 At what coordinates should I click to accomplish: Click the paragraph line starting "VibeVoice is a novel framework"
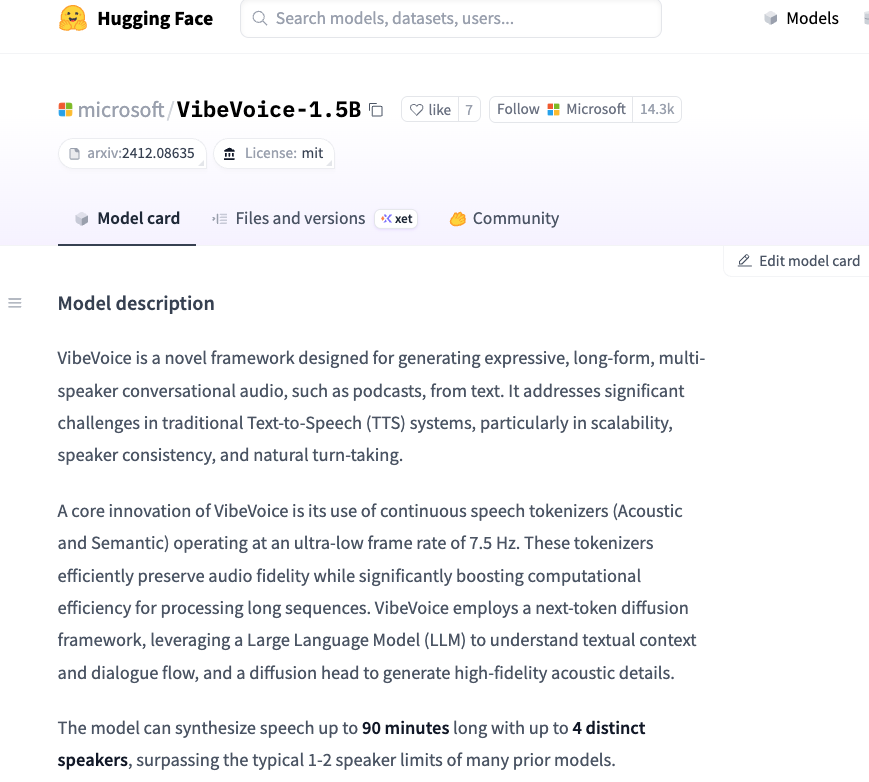pos(381,358)
